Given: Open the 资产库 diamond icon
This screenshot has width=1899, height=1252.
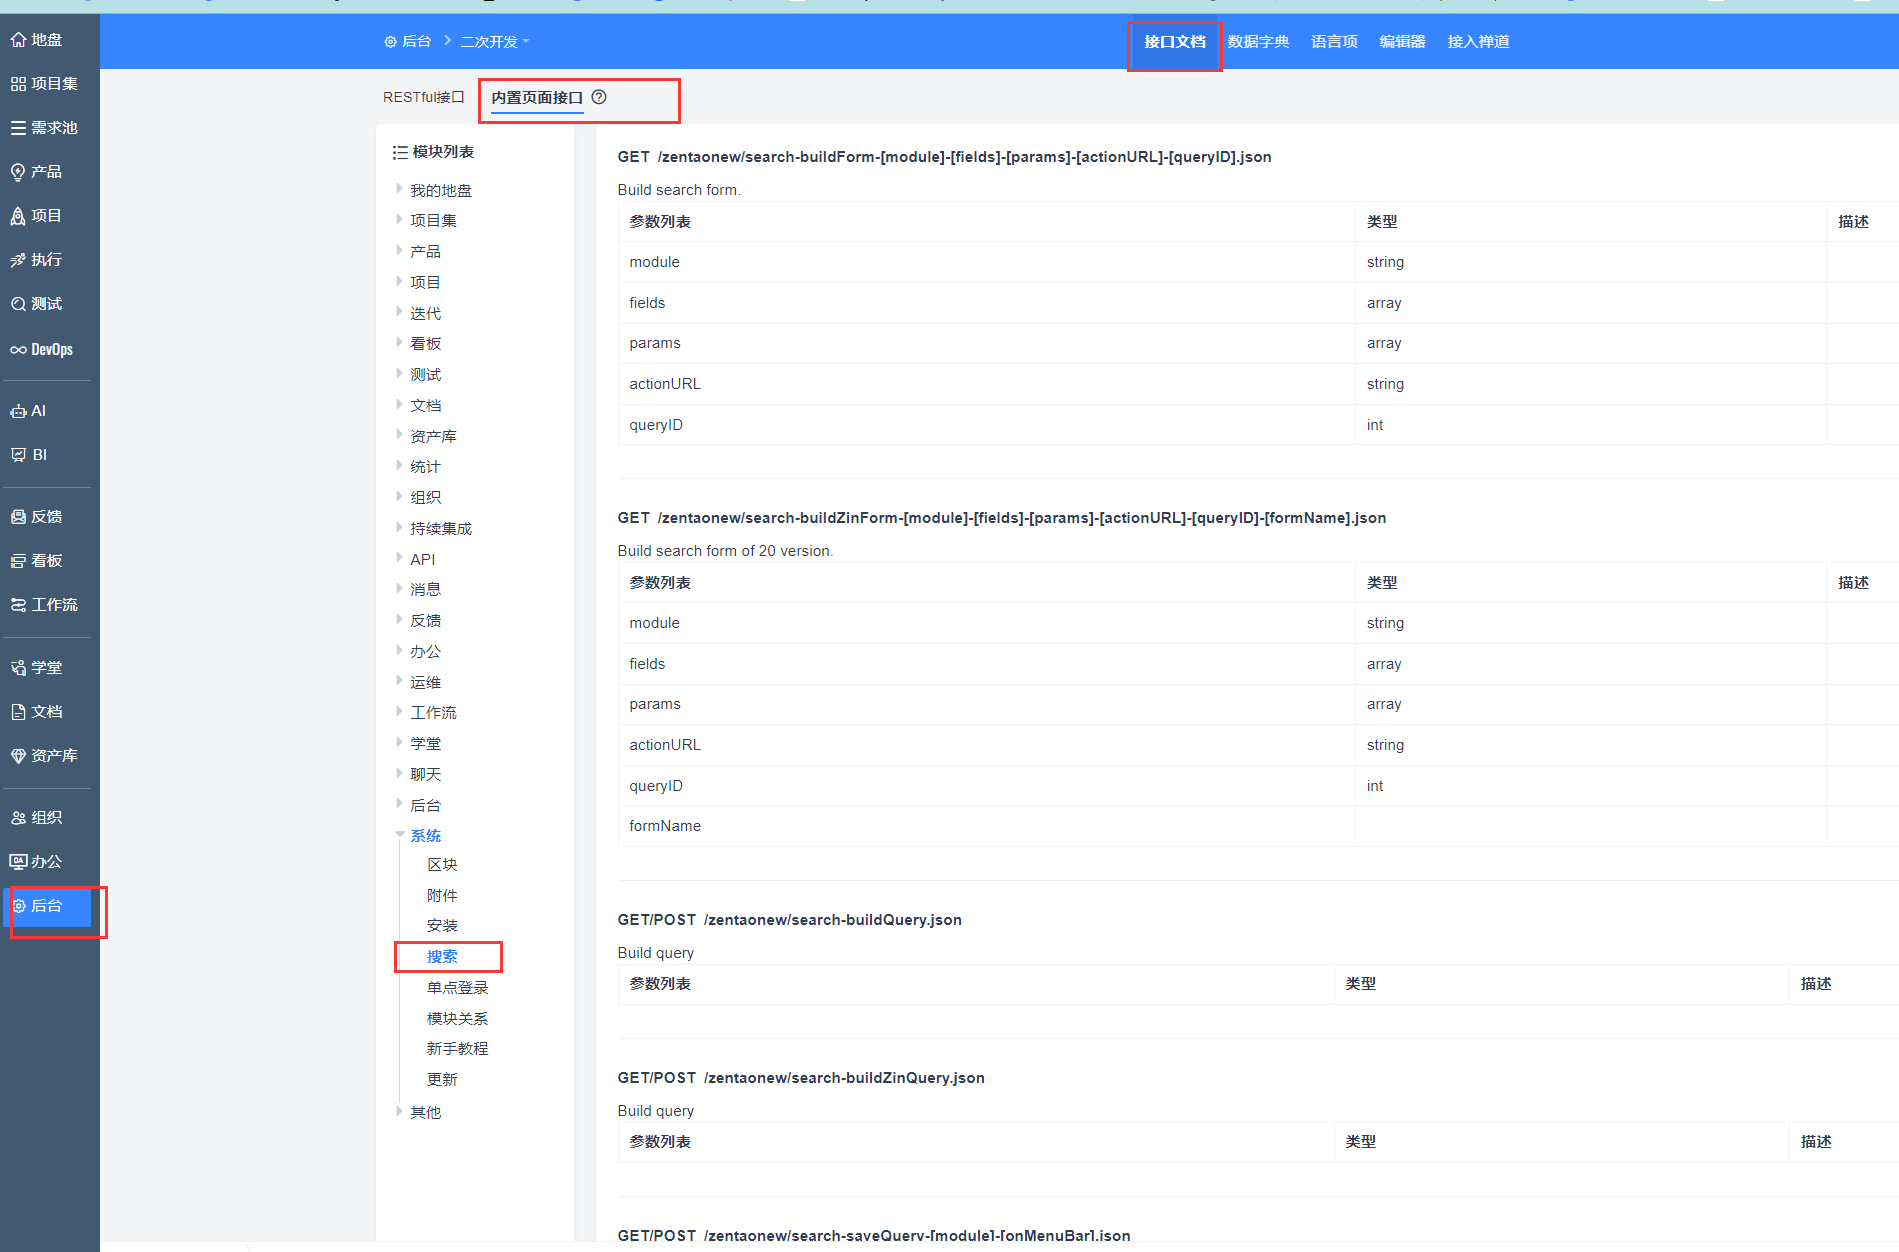Looking at the screenshot, I should click(x=18, y=756).
